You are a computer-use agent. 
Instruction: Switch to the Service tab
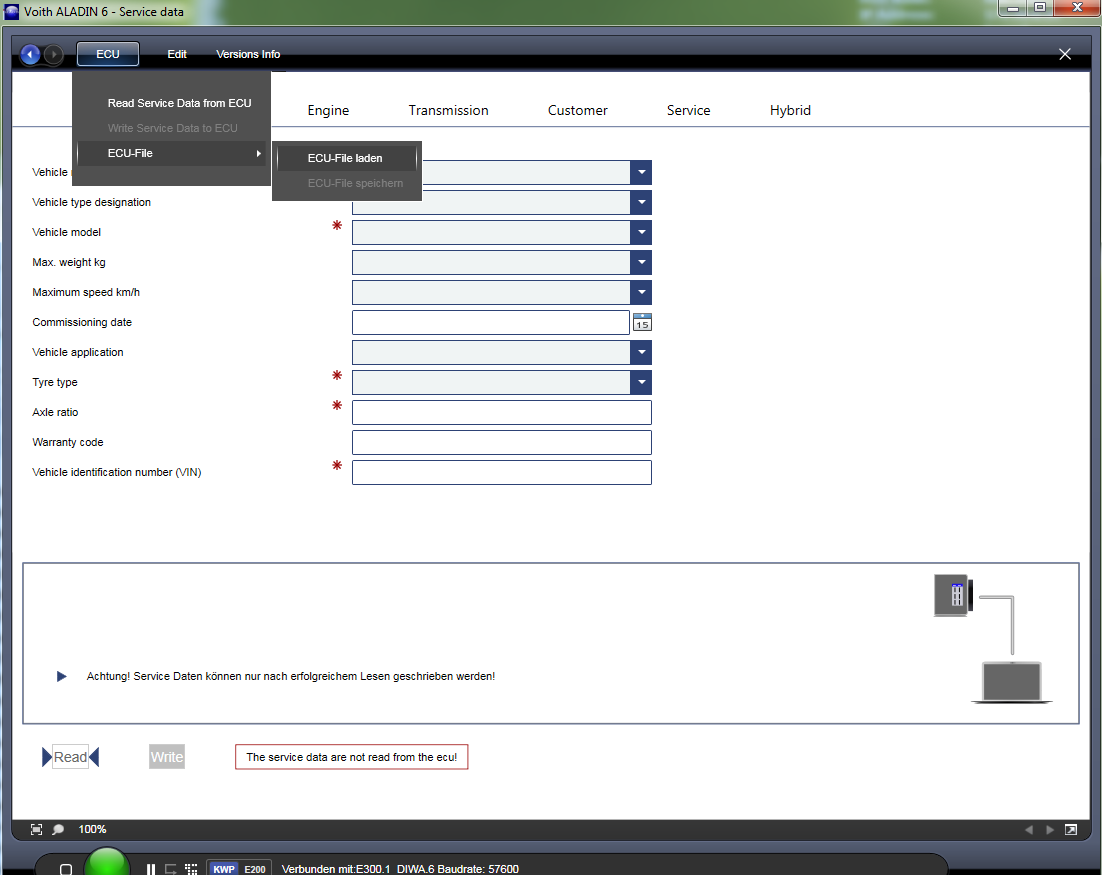coord(689,110)
